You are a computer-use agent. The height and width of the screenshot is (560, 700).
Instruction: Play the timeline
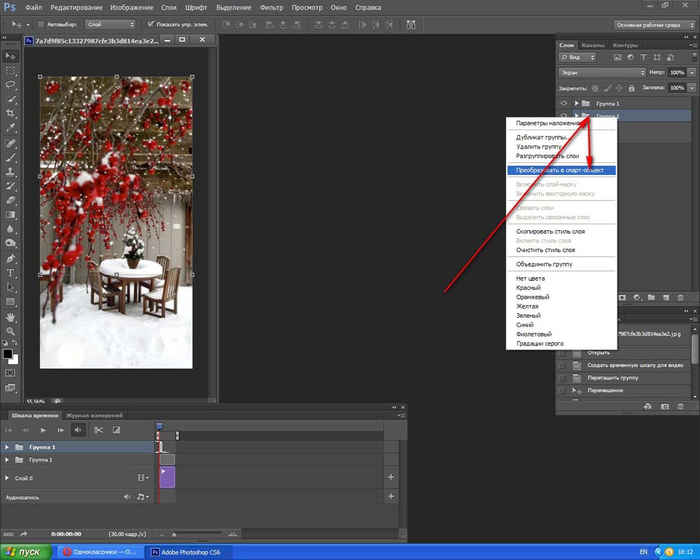coord(43,430)
